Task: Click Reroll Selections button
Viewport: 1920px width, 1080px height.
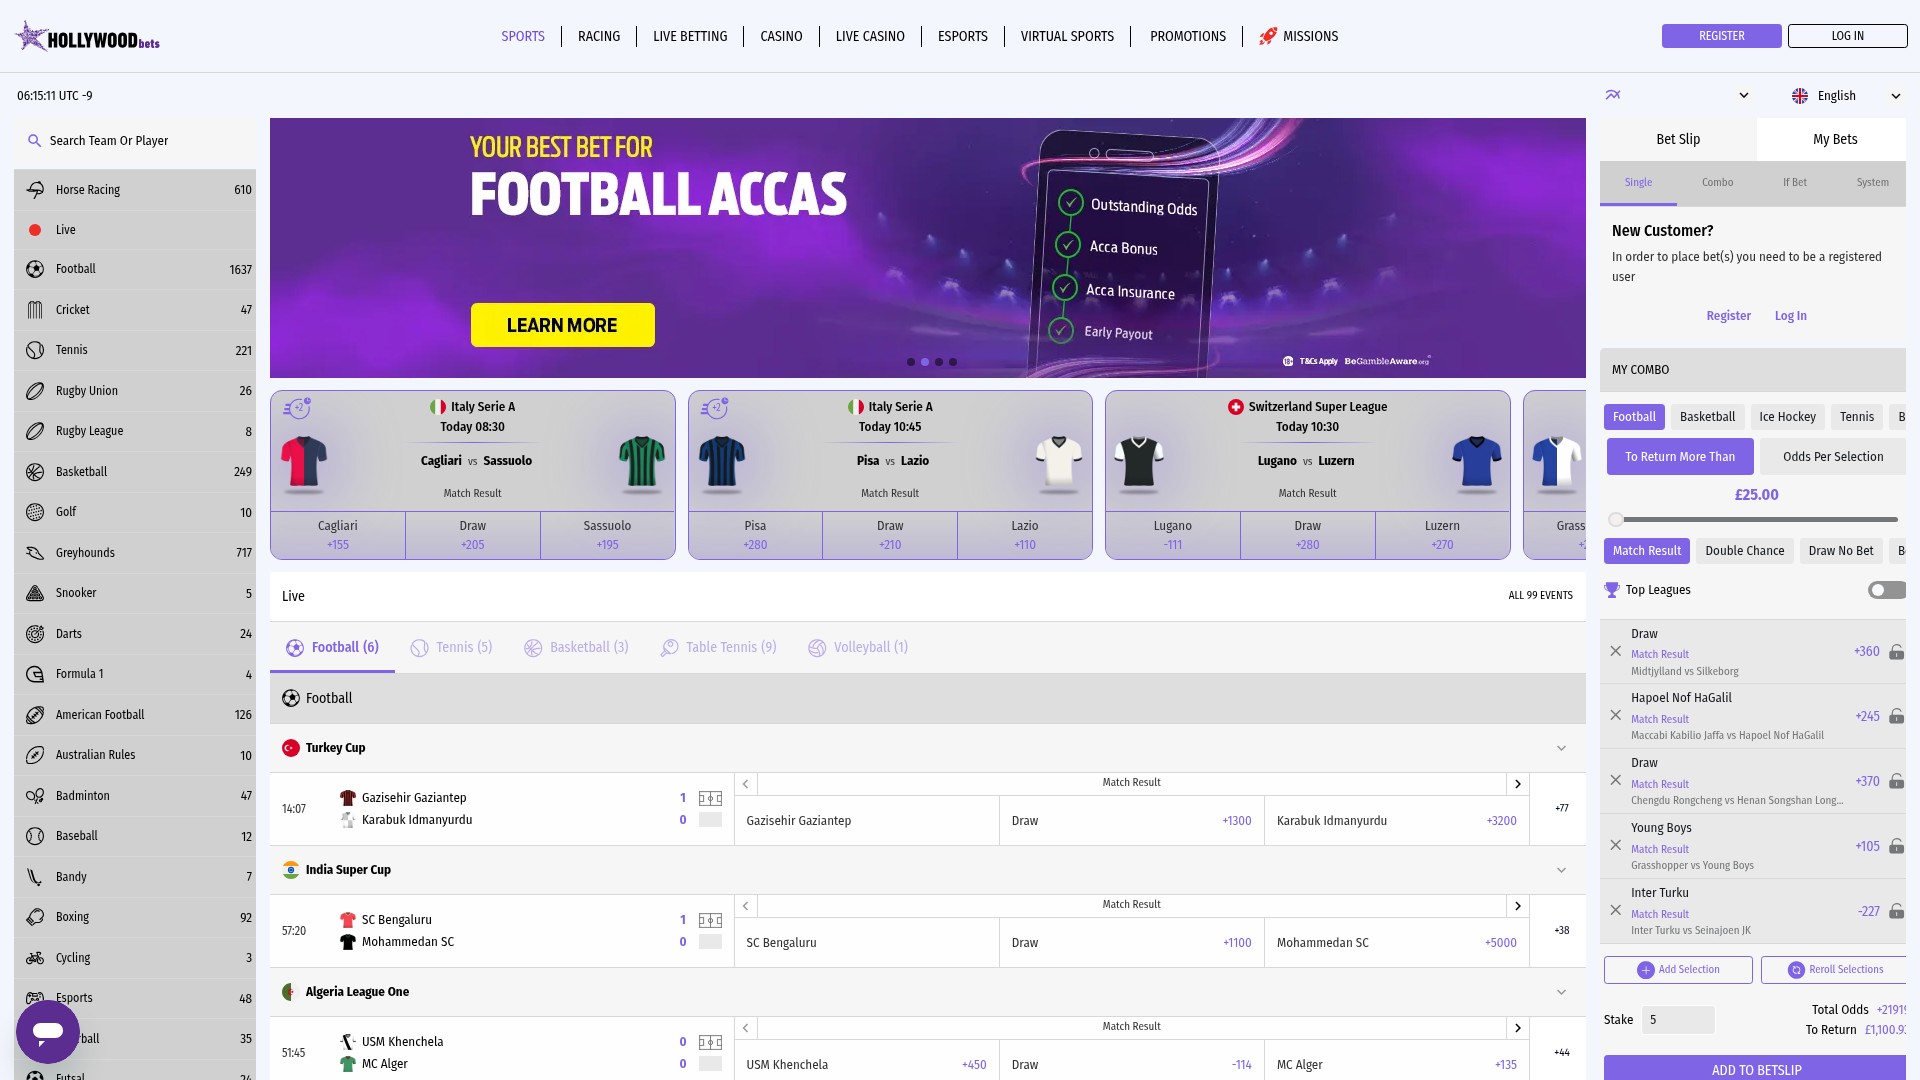Action: pos(1835,970)
